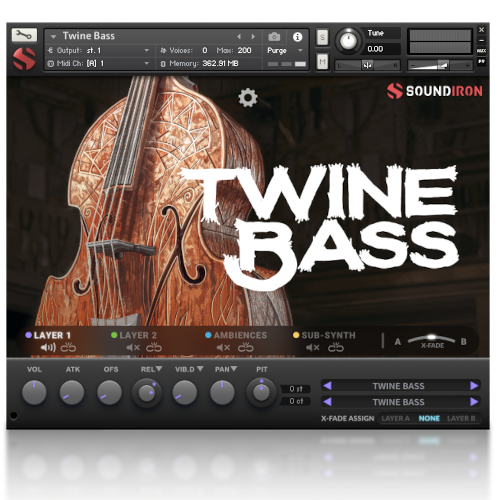This screenshot has width=500, height=500.
Task: Open settings with the gear icon
Action: [x=248, y=98]
